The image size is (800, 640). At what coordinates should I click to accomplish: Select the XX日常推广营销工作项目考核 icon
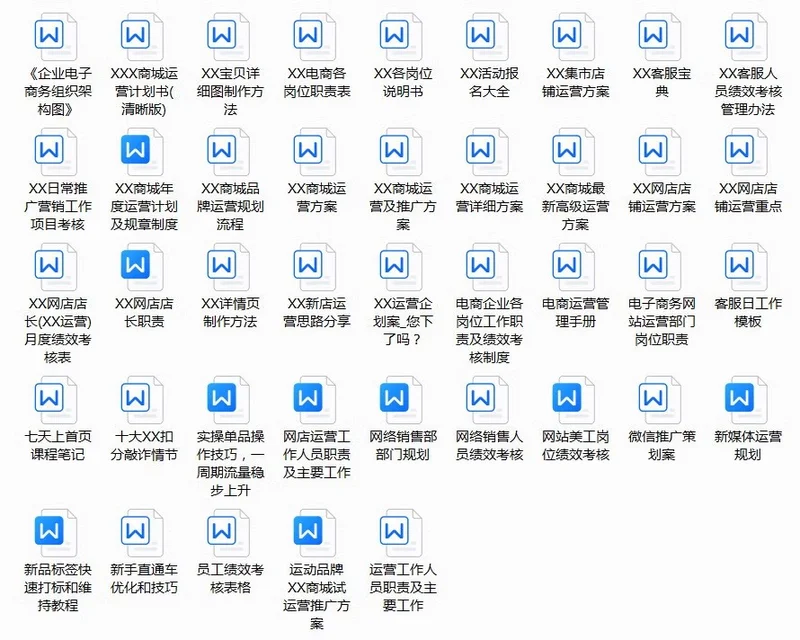(56, 152)
